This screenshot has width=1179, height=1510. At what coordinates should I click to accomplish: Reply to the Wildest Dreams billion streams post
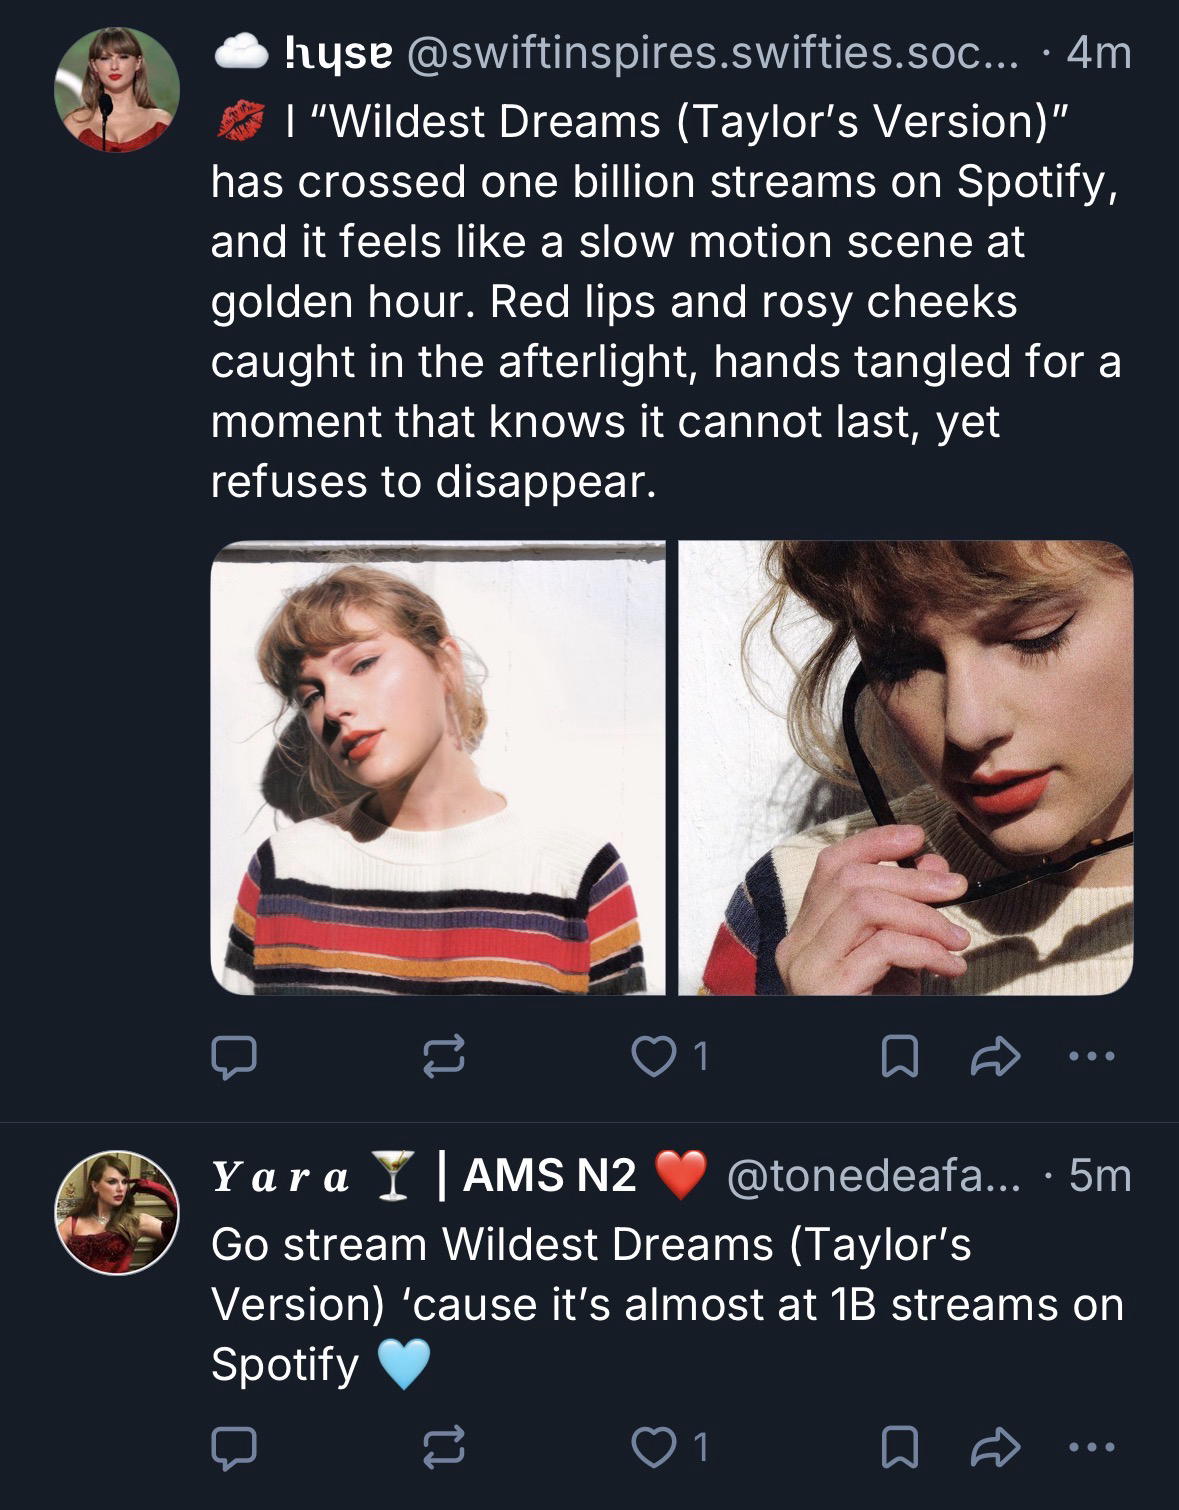click(x=234, y=1057)
